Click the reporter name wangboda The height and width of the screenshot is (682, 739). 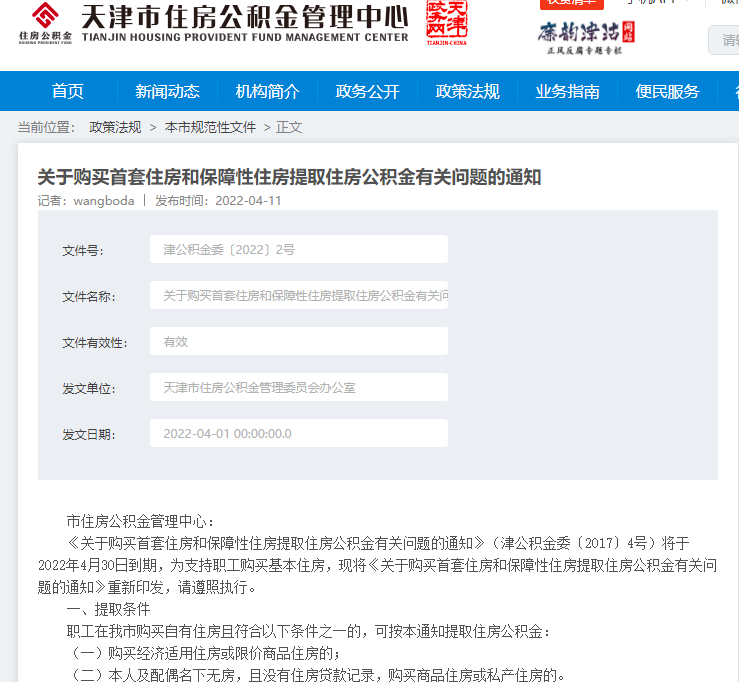pyautogui.click(x=104, y=201)
